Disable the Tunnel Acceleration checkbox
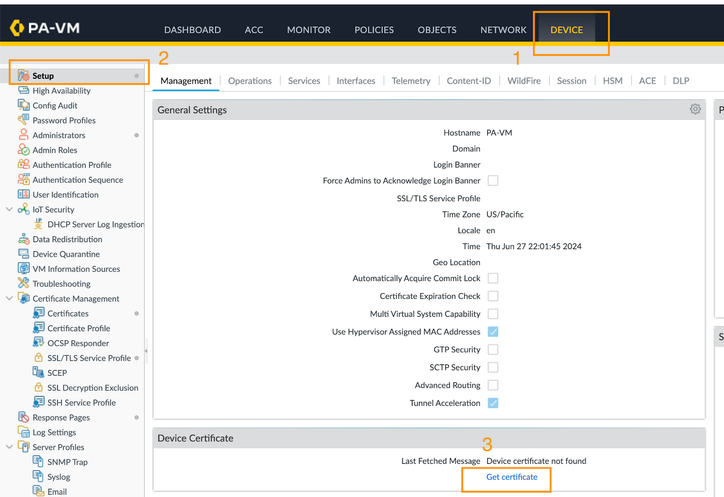724x497 pixels. point(493,403)
